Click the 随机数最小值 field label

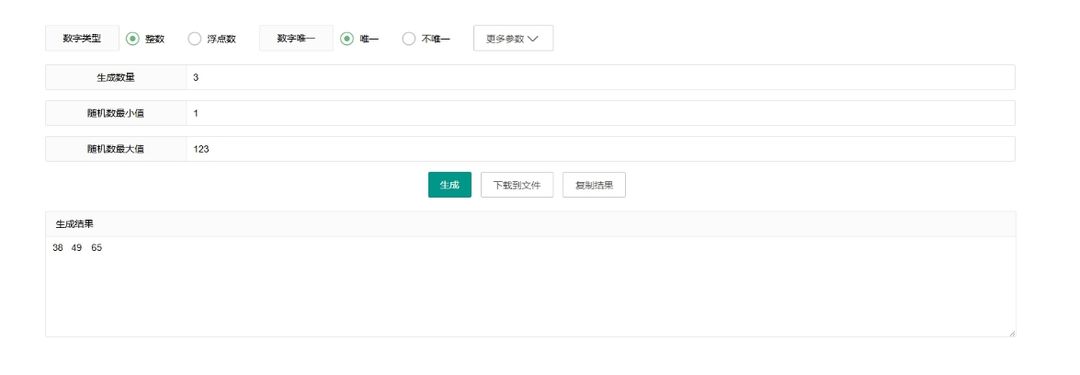(116, 113)
